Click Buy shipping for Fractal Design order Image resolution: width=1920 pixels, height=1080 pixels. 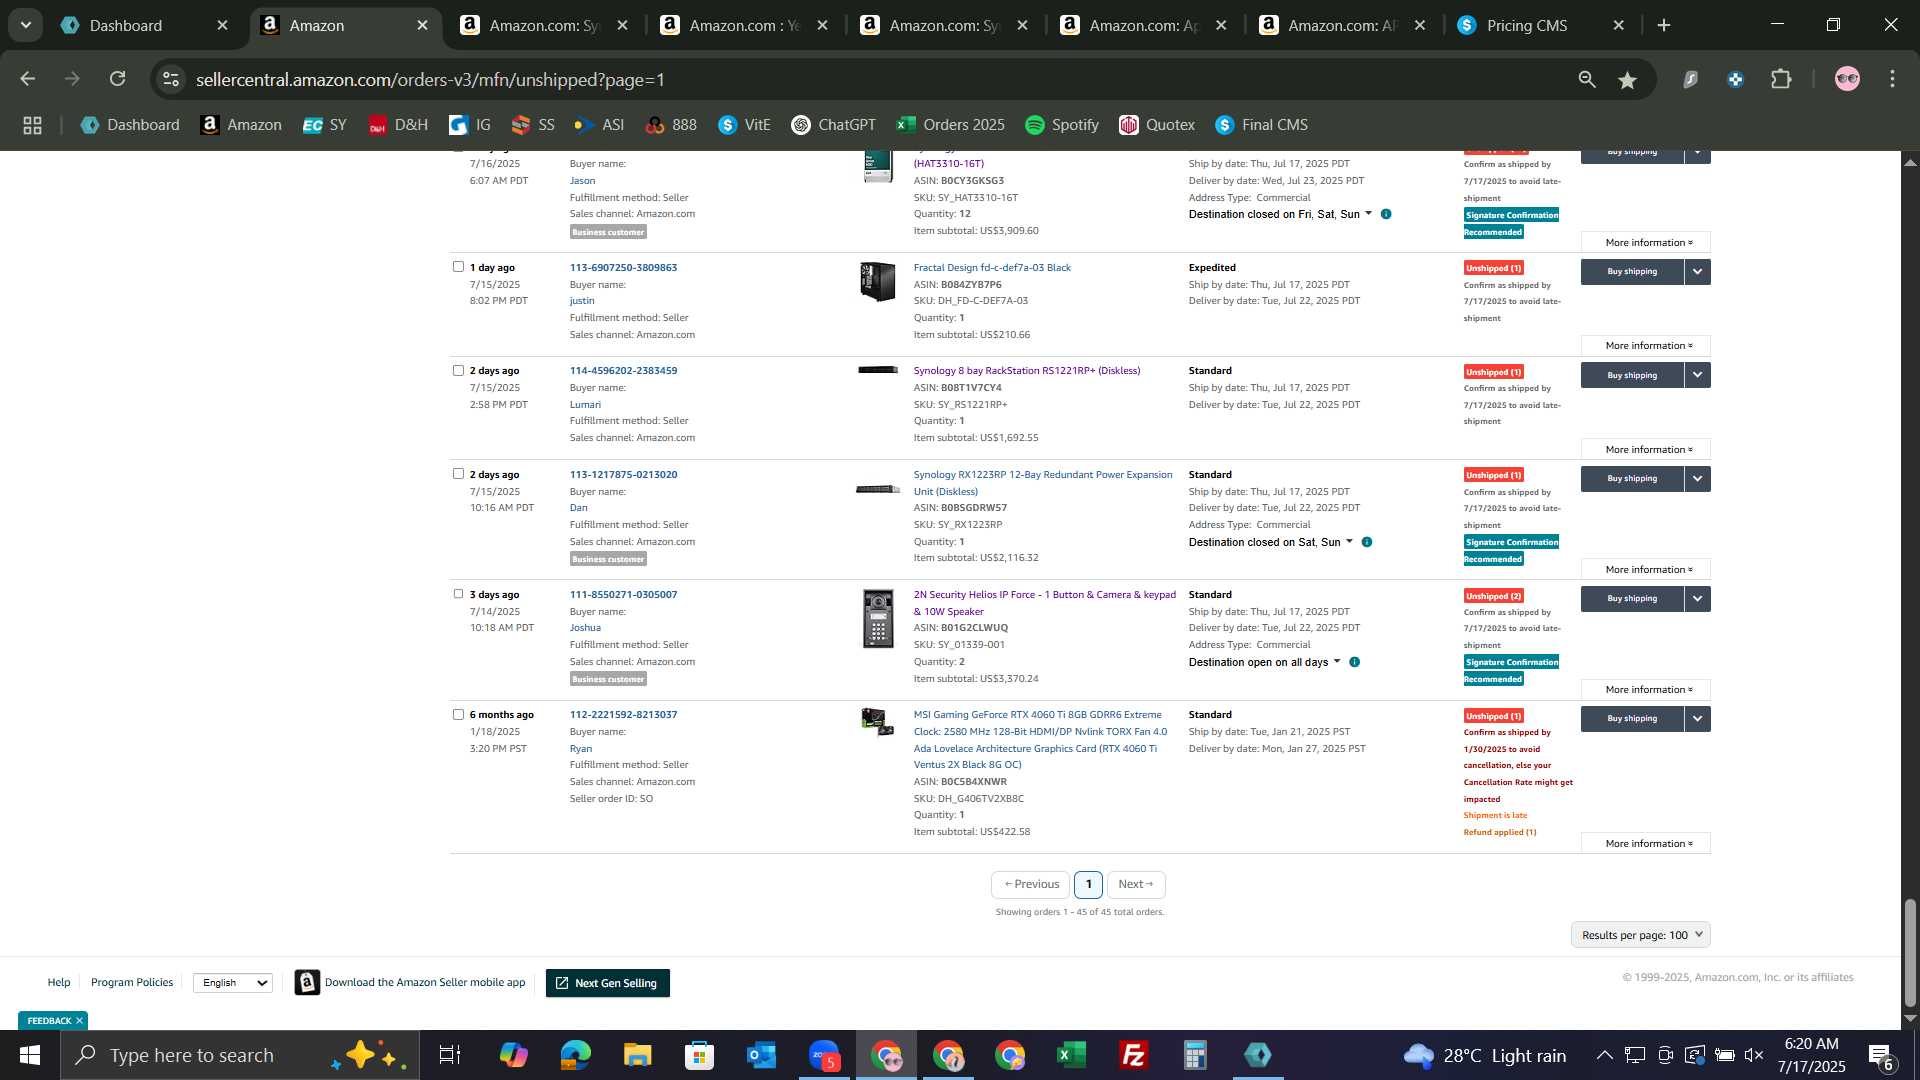coord(1632,272)
